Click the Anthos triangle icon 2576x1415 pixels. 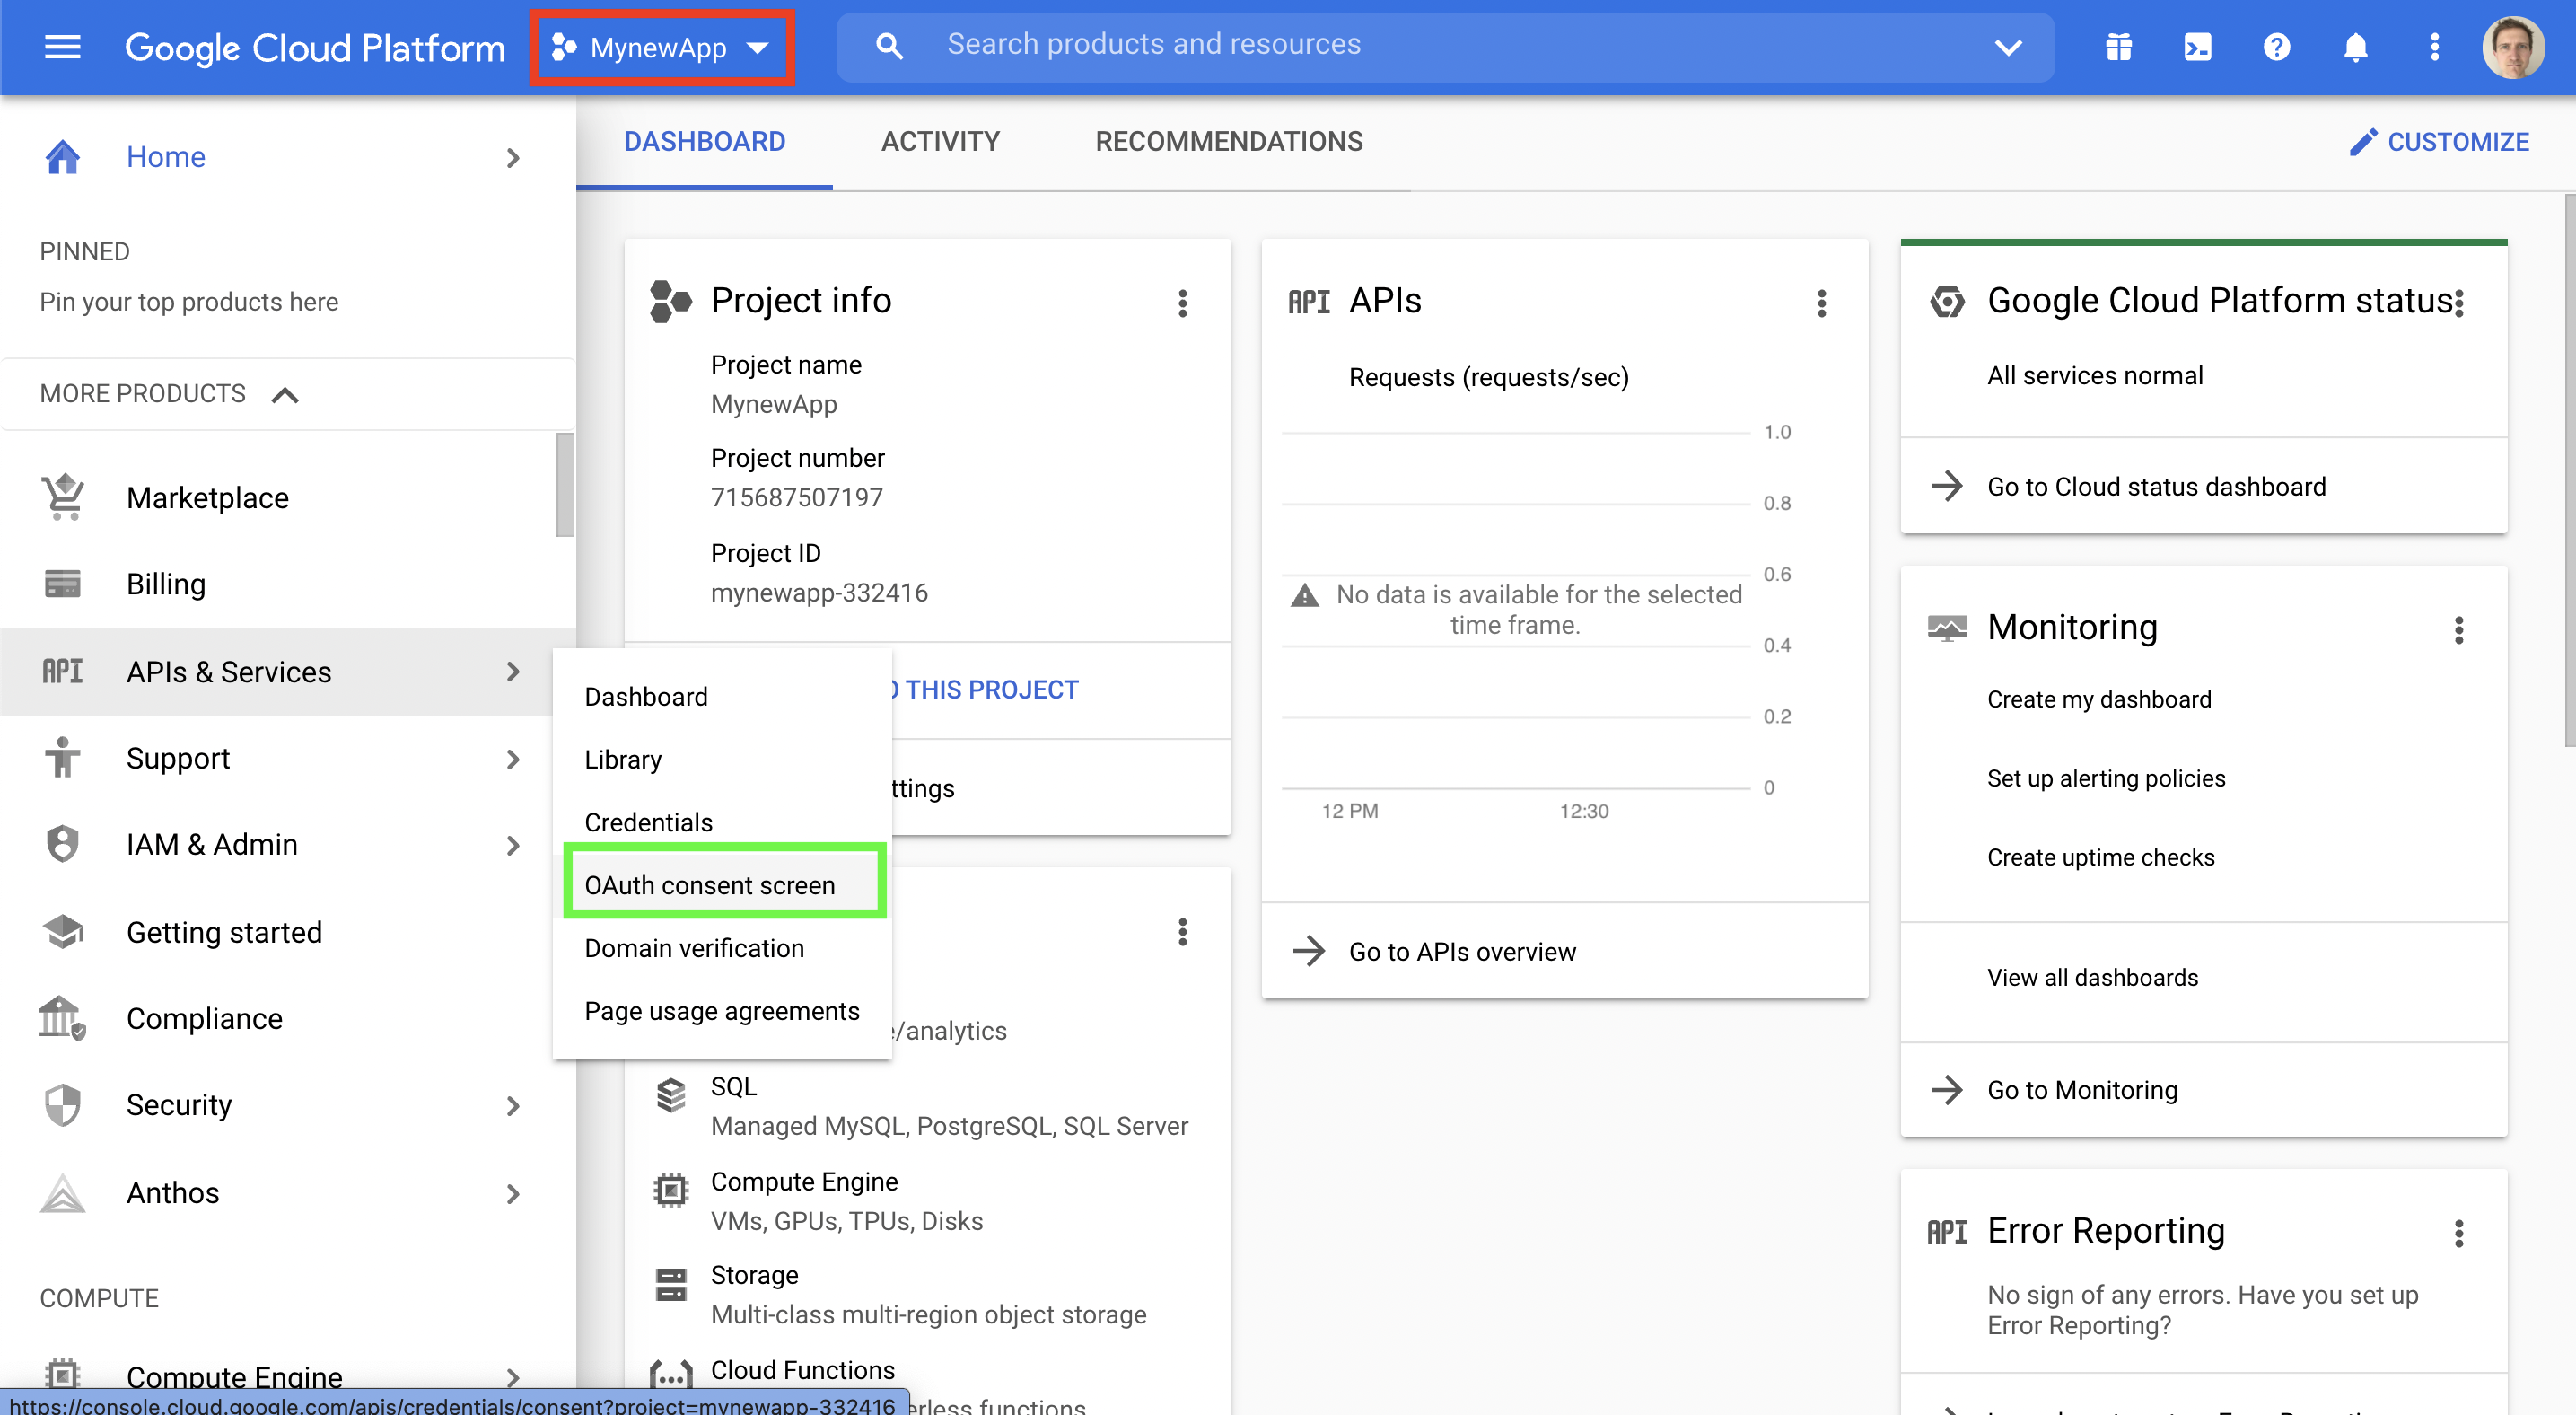tap(62, 1192)
